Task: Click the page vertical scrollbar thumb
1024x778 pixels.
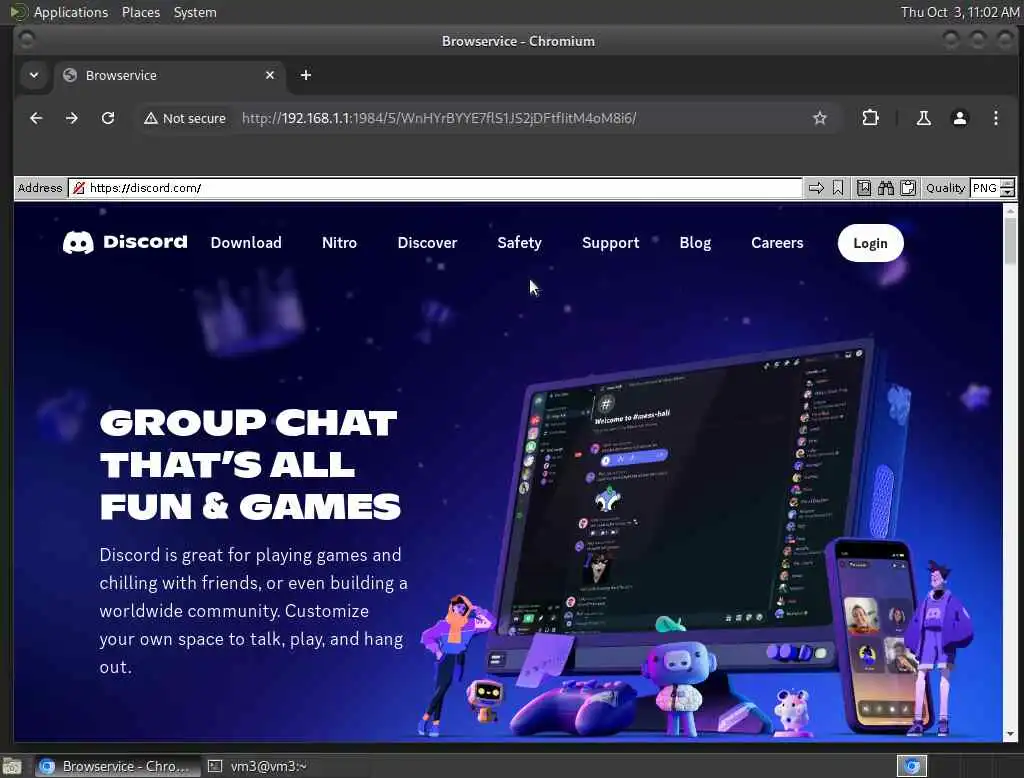Action: point(1010,240)
